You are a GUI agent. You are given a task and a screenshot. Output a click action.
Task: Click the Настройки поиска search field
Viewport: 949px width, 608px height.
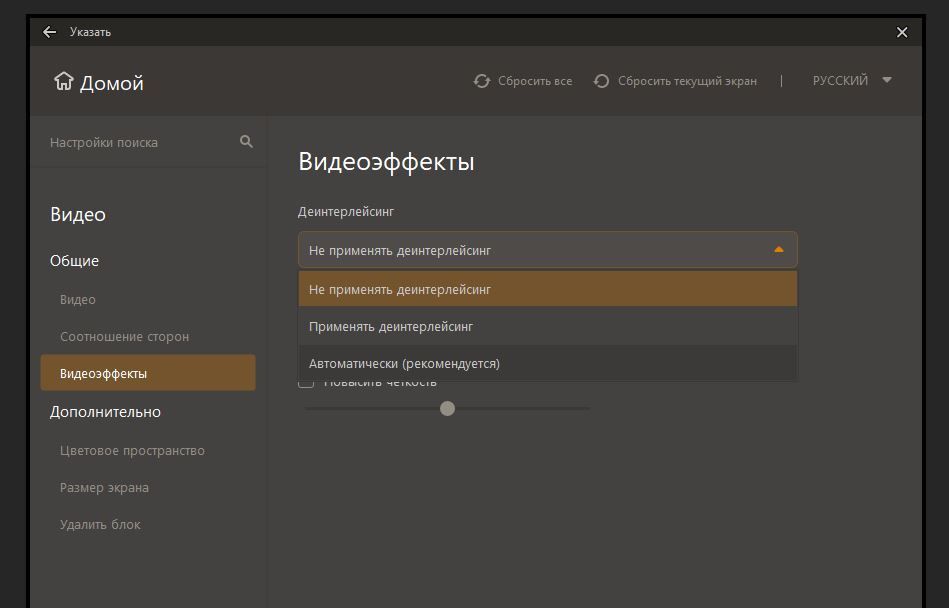tap(143, 142)
